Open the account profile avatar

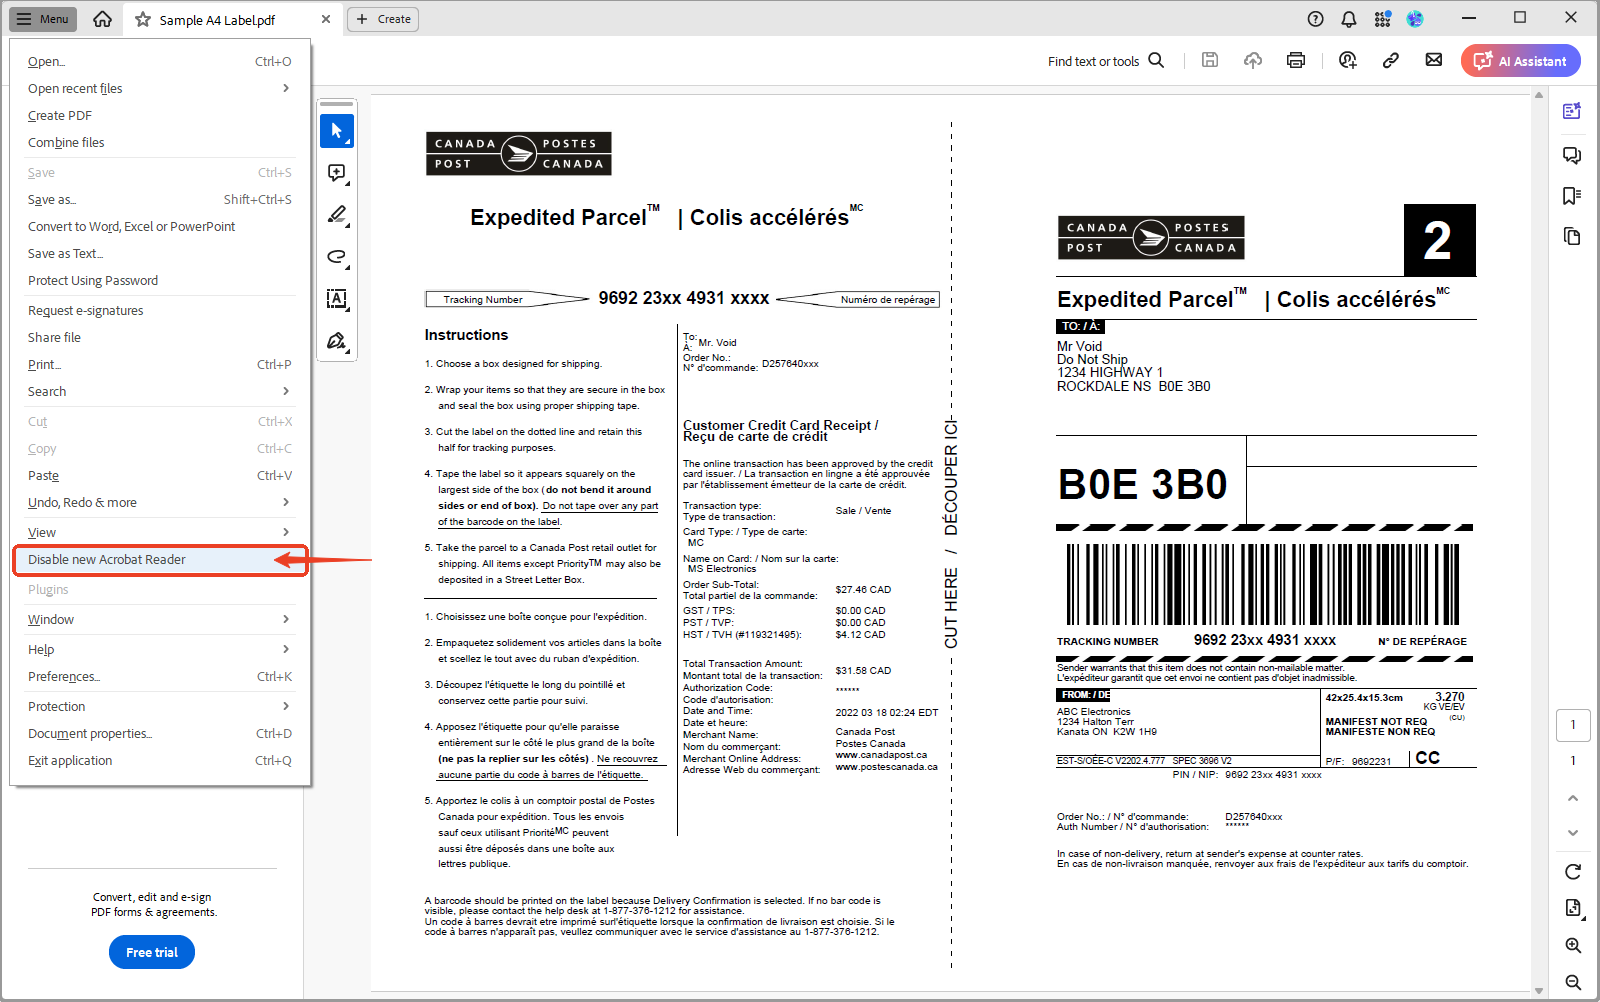pyautogui.click(x=1415, y=19)
